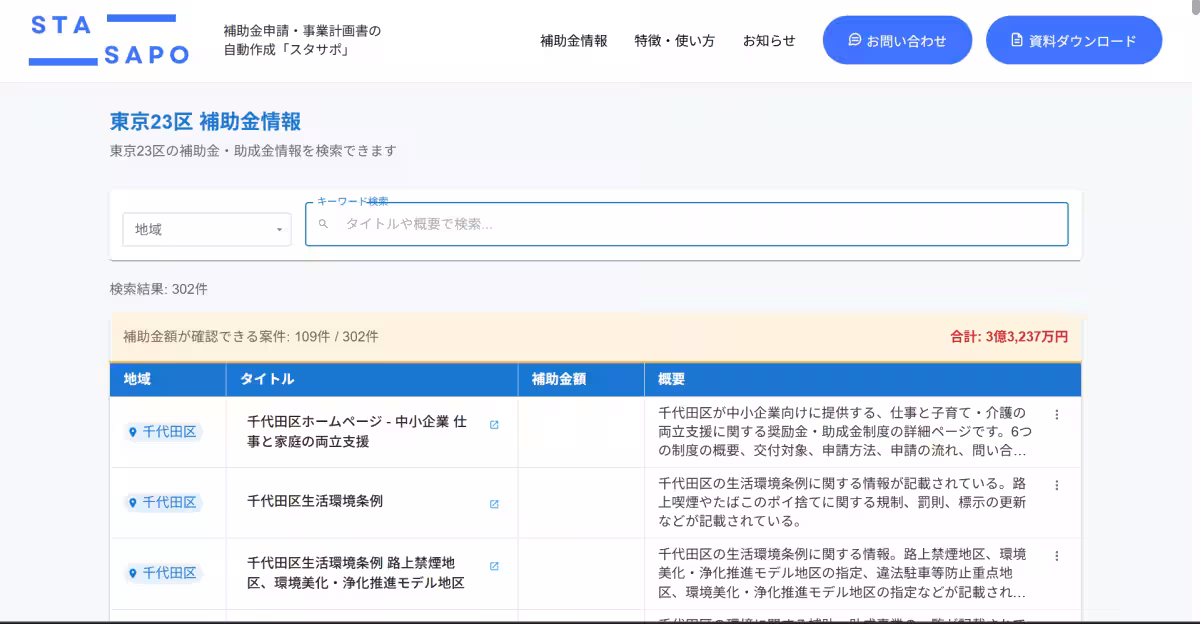
Task: Open external link icon next to 千代田区生活環境条例
Action: click(493, 505)
